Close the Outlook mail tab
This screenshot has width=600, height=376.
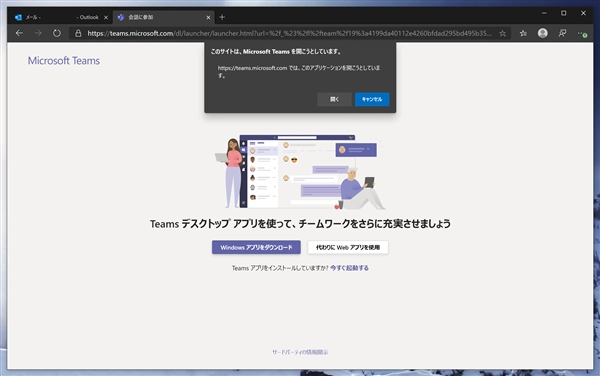[106, 18]
